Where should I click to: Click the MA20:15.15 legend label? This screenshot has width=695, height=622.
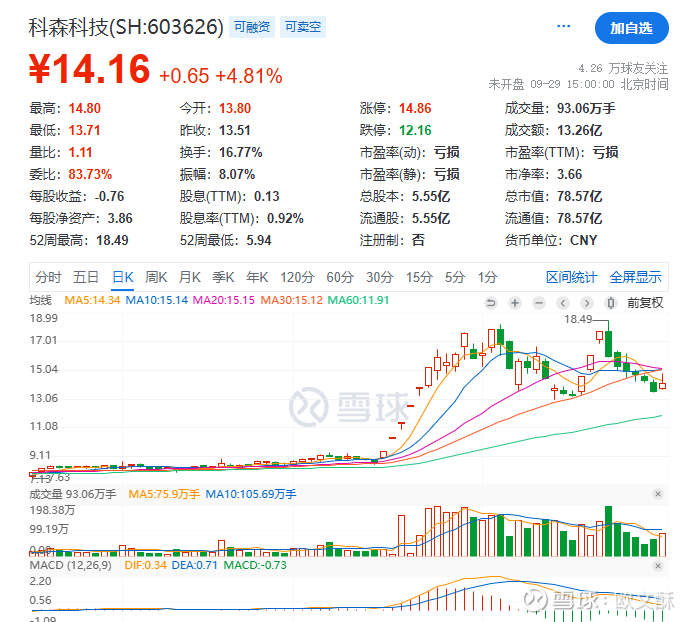224,300
